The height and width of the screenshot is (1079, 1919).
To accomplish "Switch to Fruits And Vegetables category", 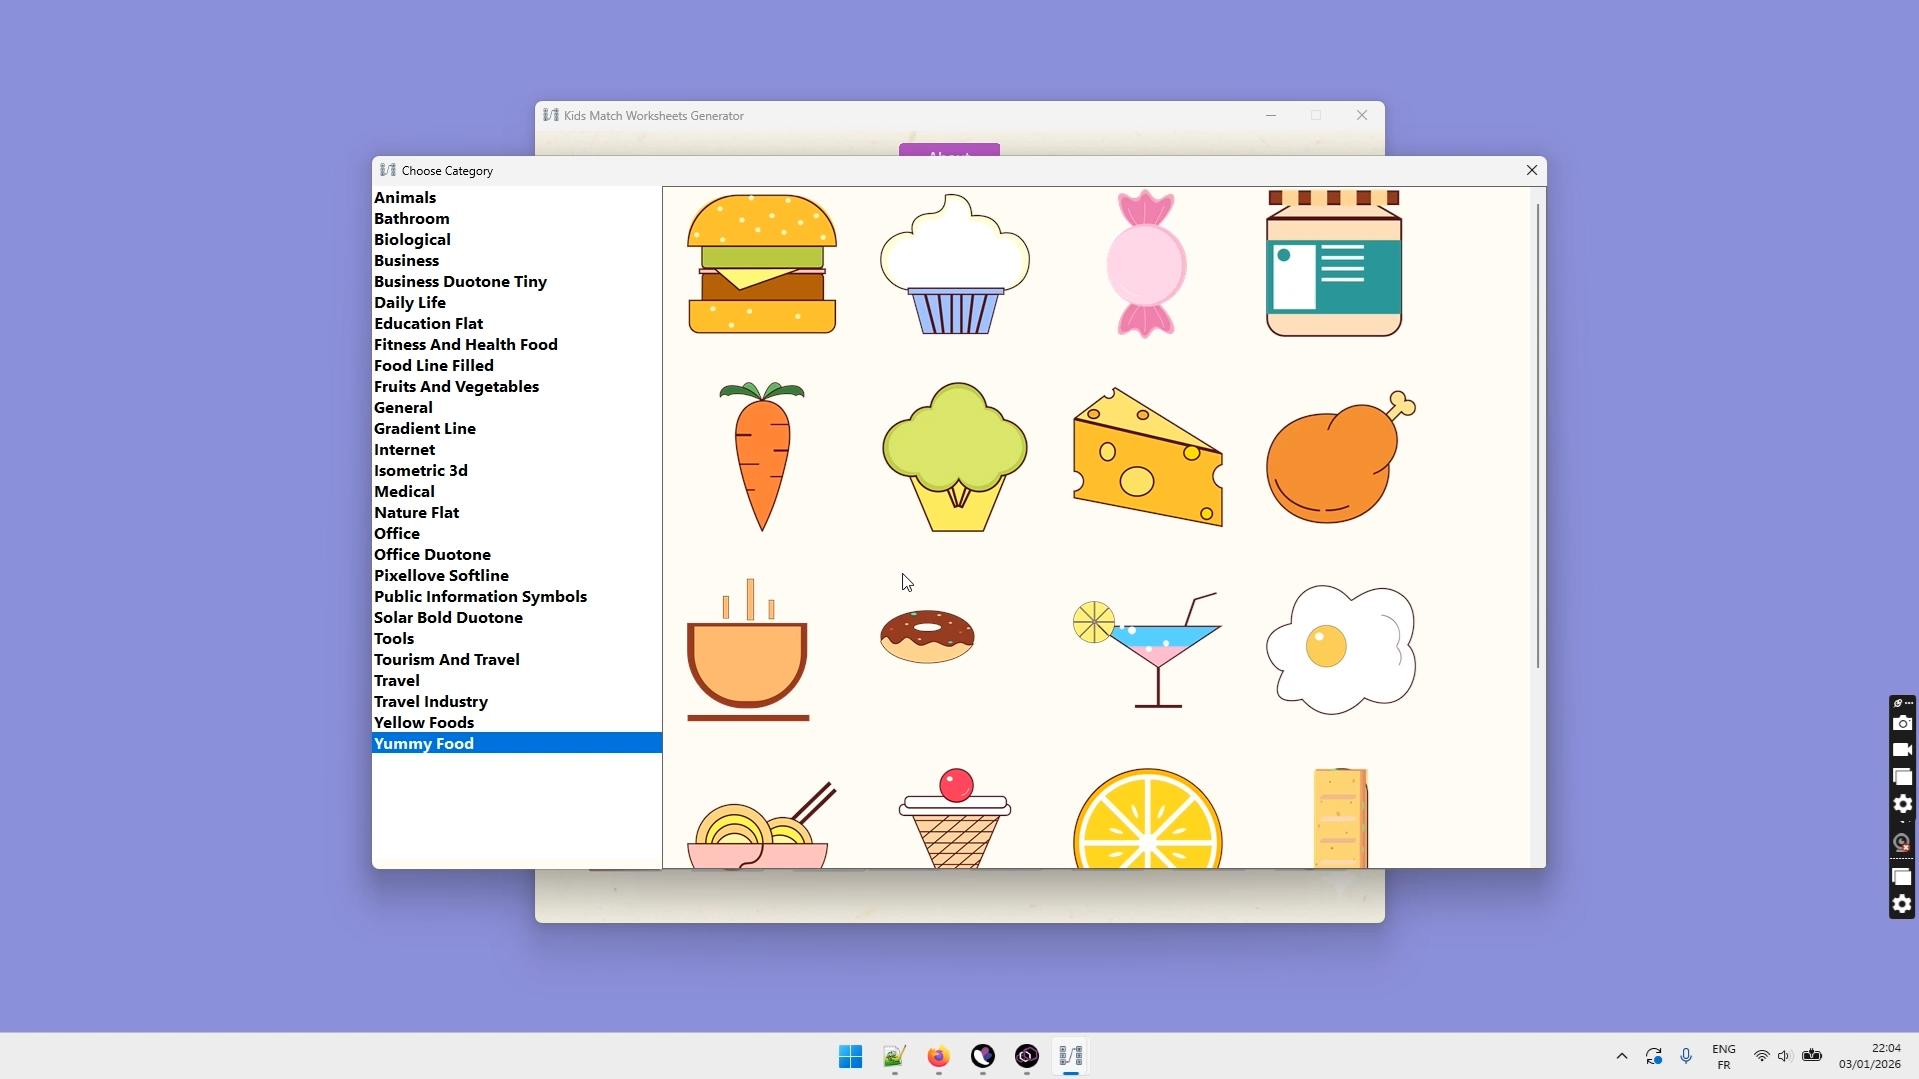I will (456, 387).
